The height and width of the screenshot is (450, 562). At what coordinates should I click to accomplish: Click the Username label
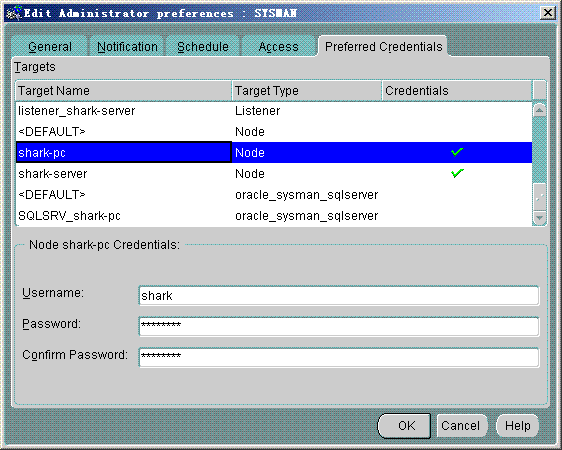pyautogui.click(x=53, y=293)
